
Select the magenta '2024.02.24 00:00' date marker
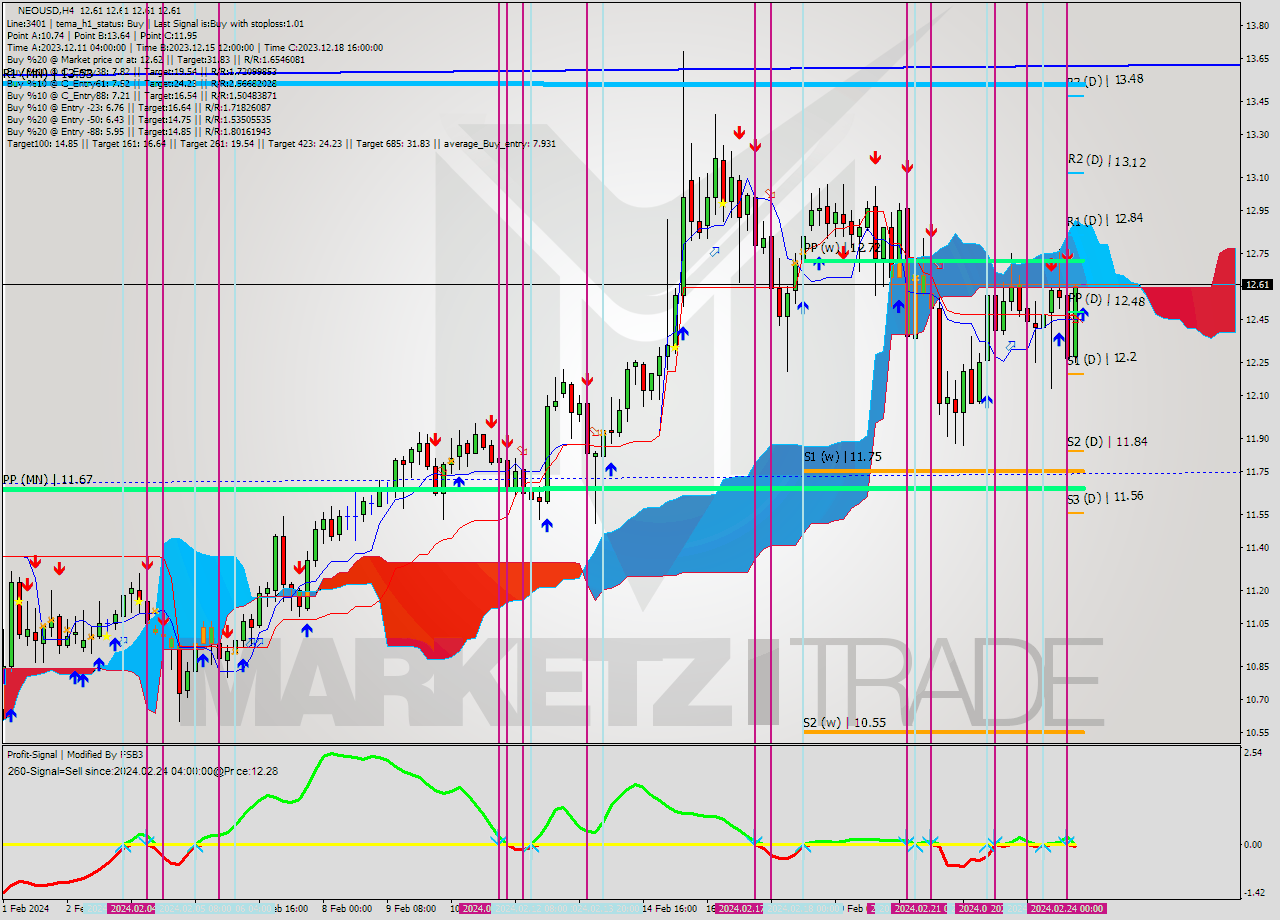1067,909
